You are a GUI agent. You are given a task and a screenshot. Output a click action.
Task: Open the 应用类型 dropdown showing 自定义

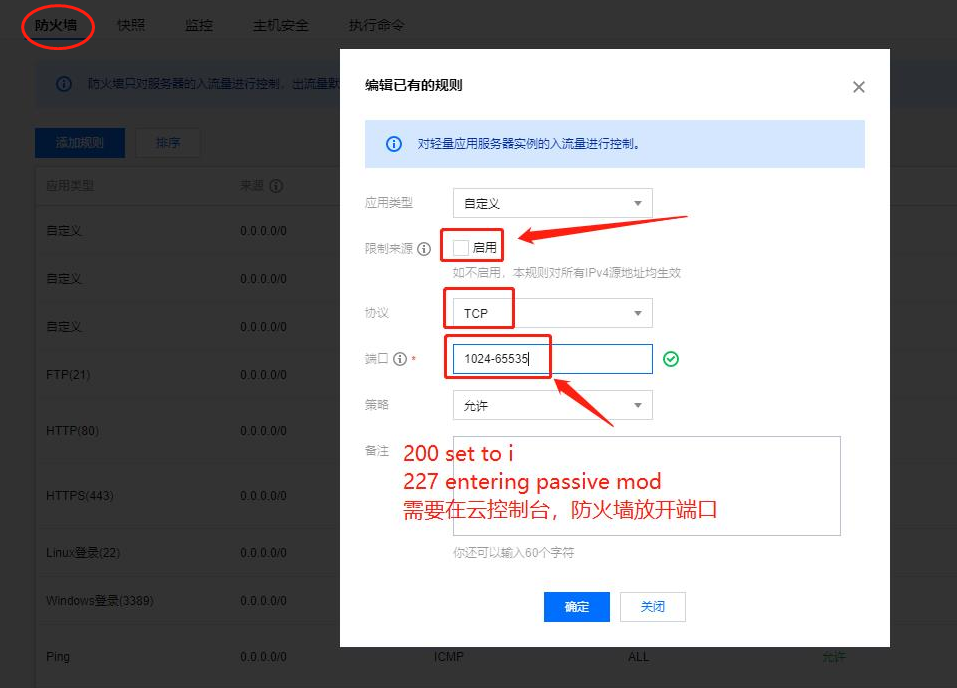point(552,203)
